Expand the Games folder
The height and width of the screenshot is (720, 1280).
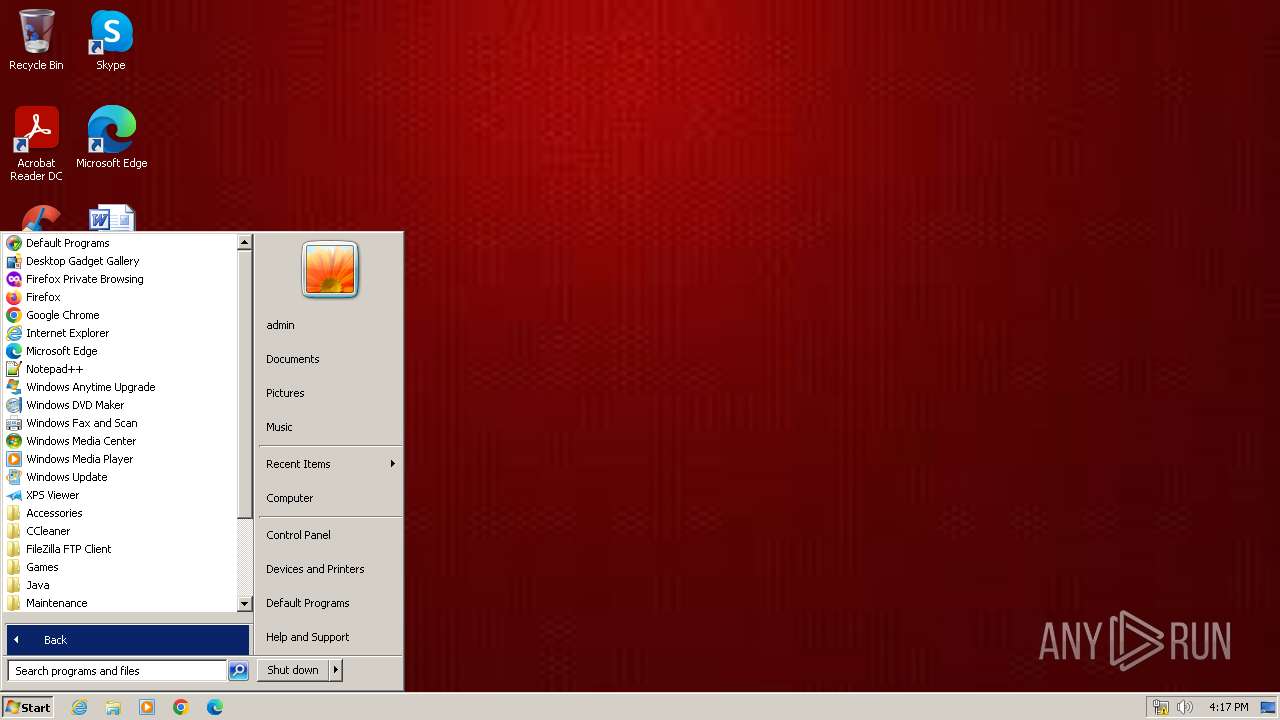[42, 567]
